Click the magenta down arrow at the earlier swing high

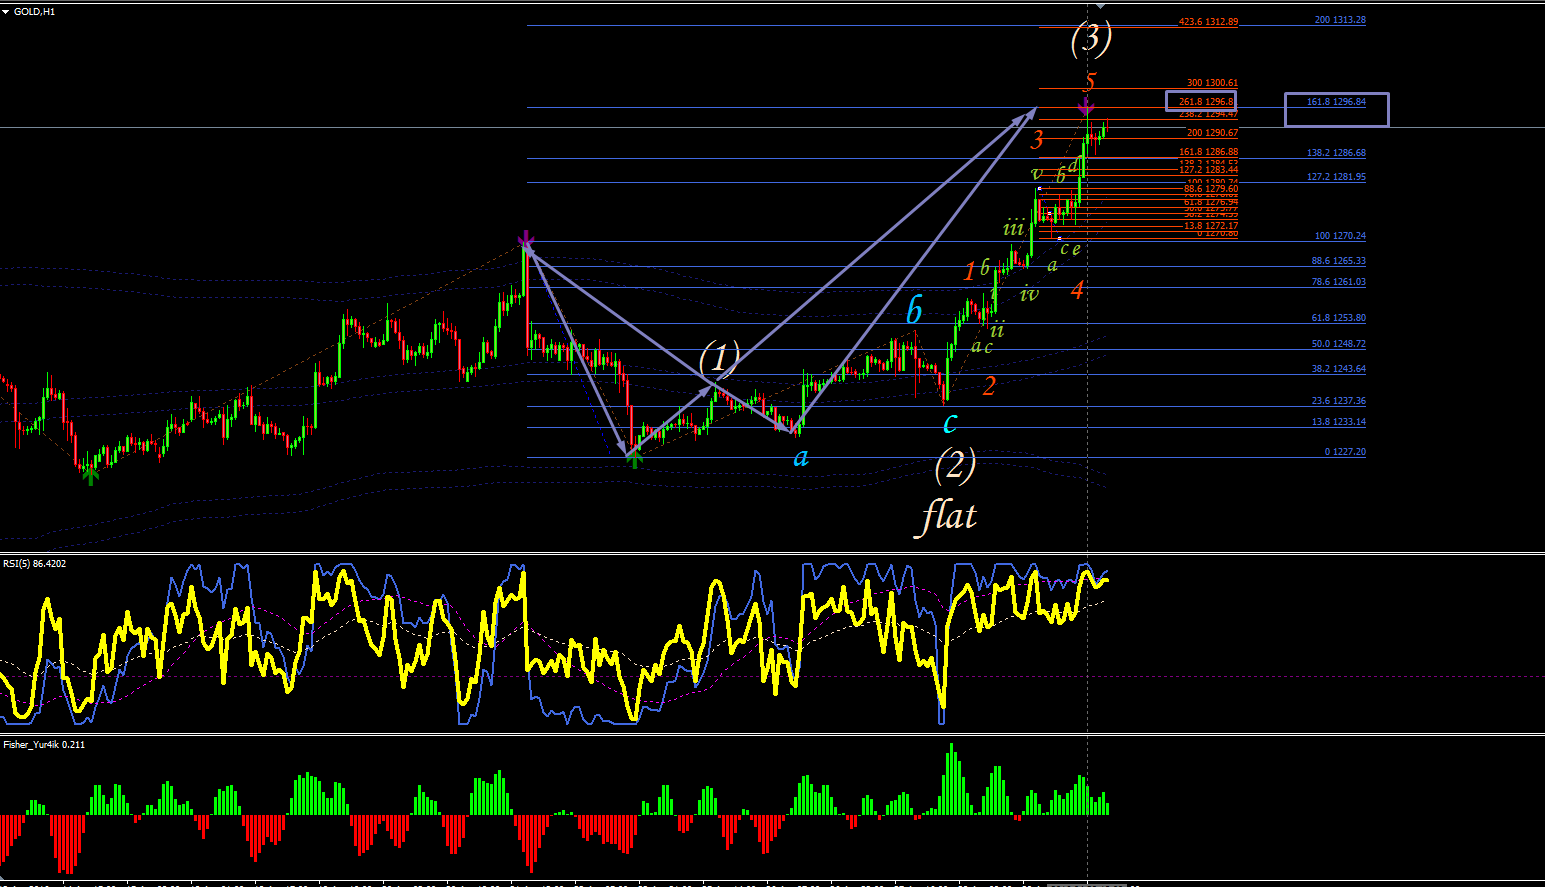pyautogui.click(x=526, y=240)
